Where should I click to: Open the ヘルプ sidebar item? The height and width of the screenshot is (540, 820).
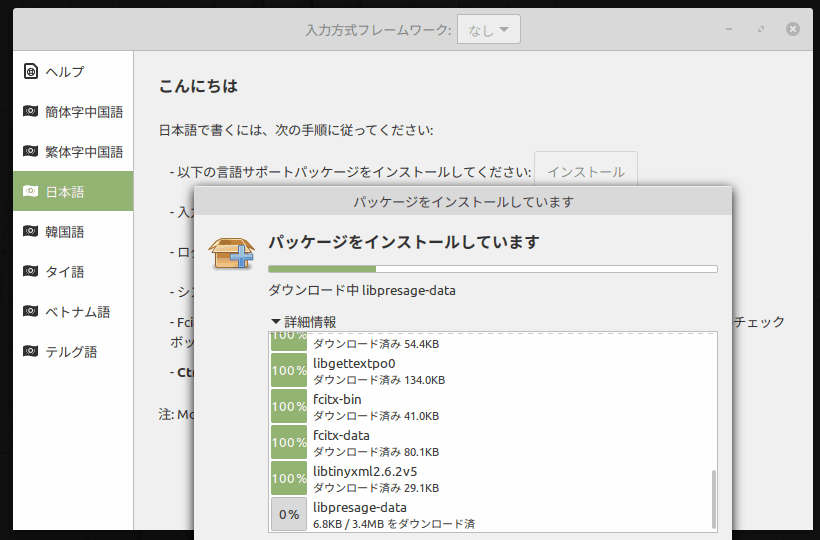click(x=73, y=71)
